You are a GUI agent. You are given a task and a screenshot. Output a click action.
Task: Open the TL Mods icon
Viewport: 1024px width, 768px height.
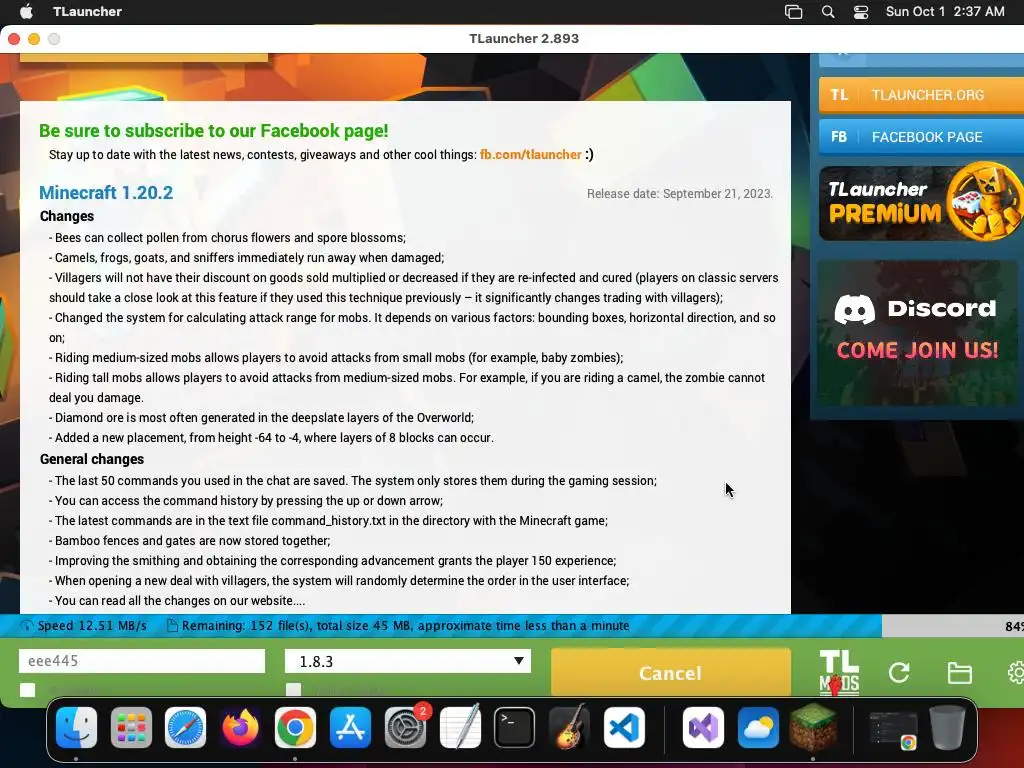click(839, 672)
